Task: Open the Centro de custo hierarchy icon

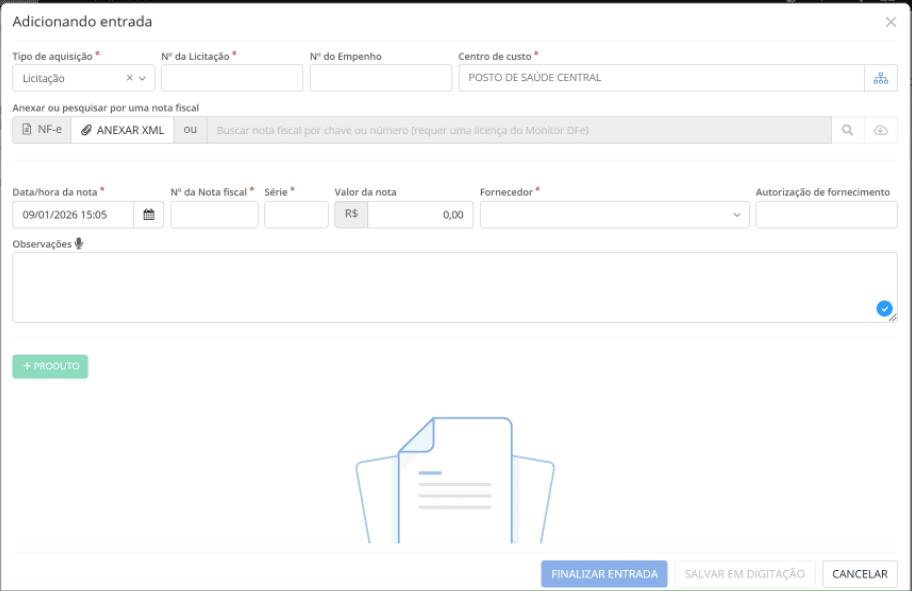Action: coord(881,78)
